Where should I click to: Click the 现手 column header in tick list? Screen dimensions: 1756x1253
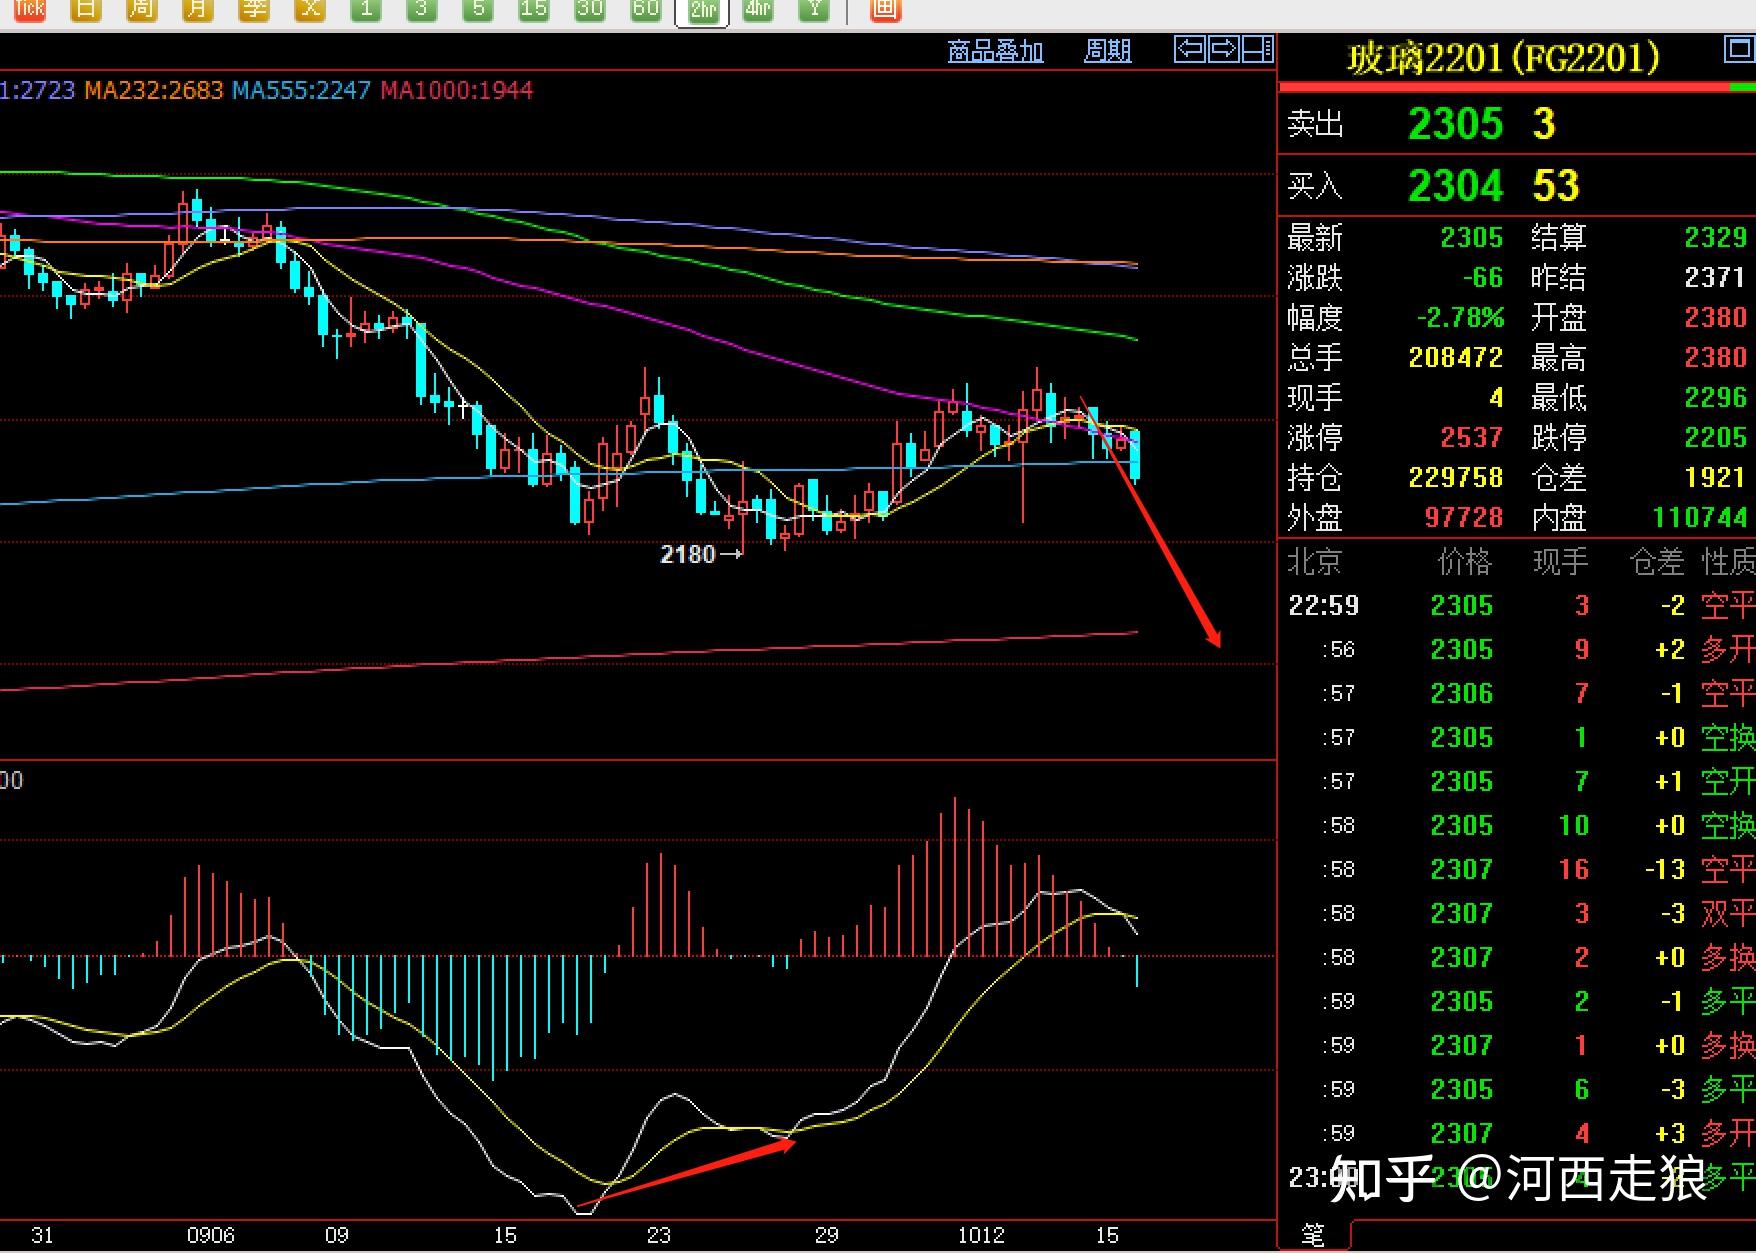pos(1561,562)
